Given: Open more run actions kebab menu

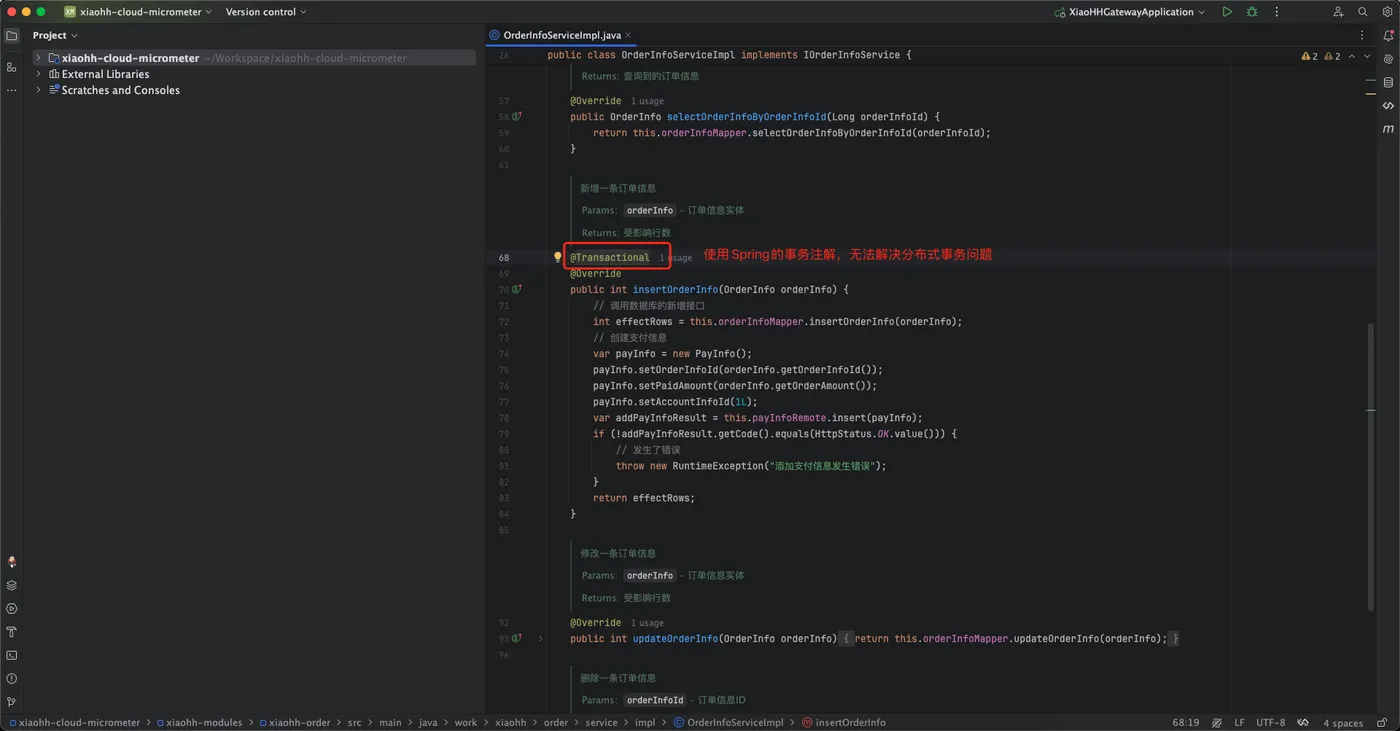Looking at the screenshot, I should (x=1277, y=12).
